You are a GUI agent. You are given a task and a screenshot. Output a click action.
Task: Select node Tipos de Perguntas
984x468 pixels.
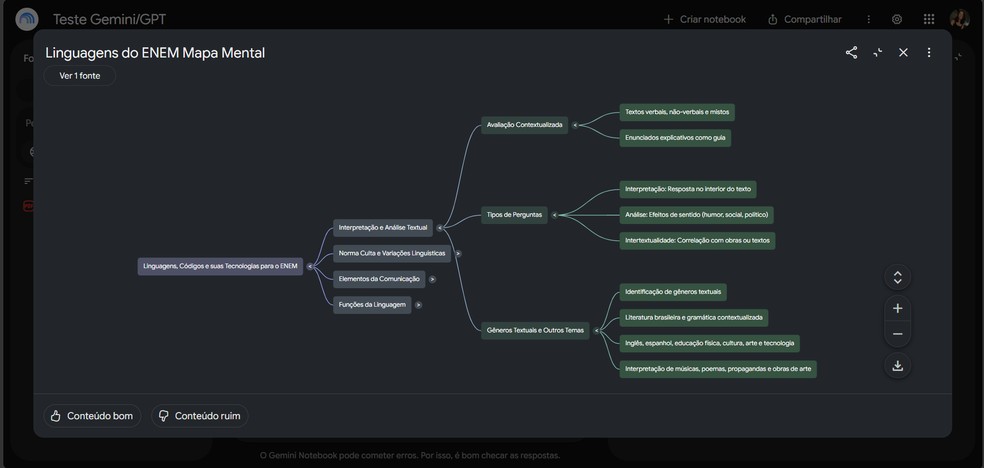coord(514,215)
